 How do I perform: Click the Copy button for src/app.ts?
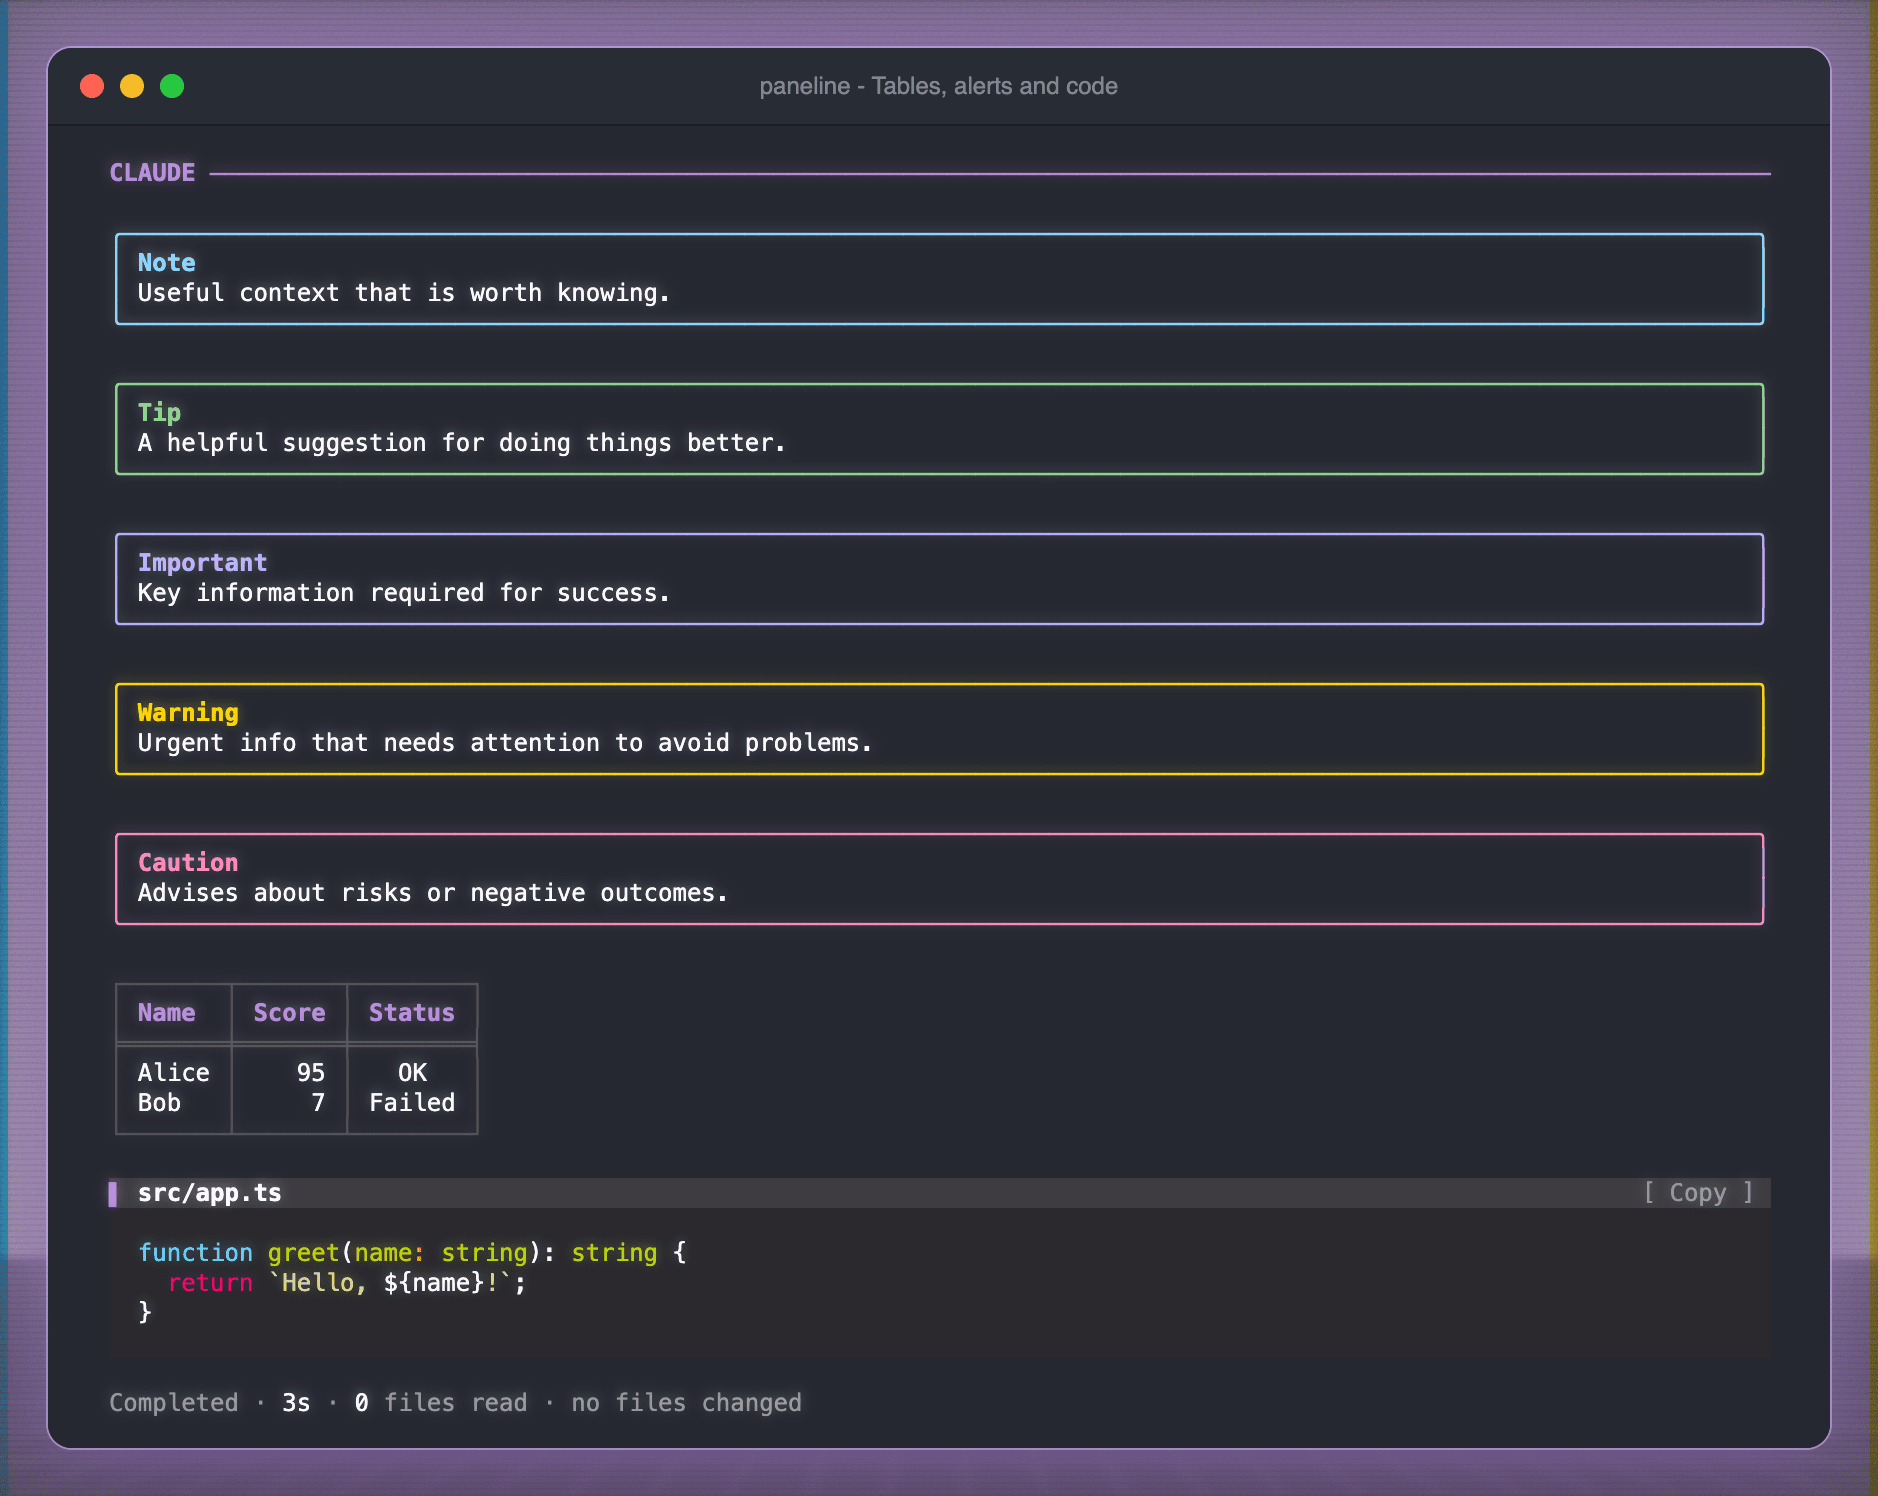1698,1193
